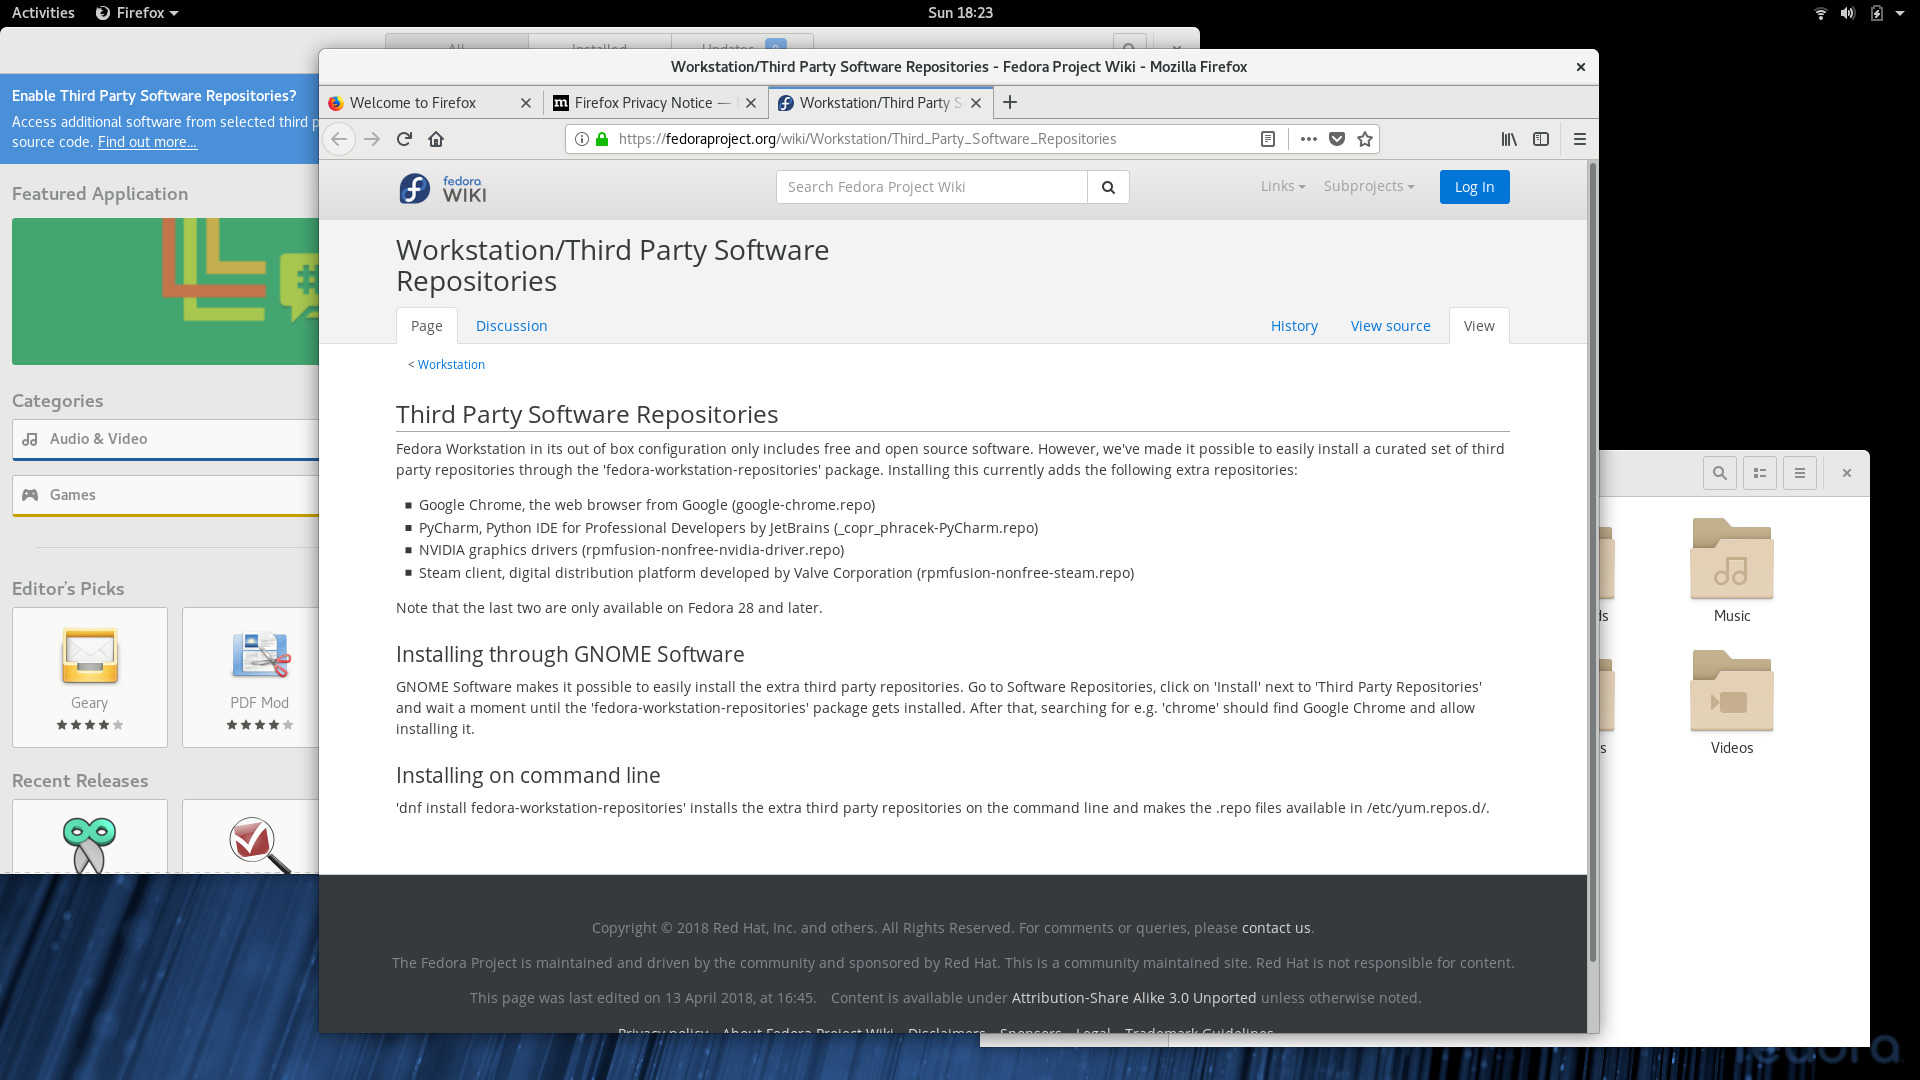Open Firefox library icon

click(x=1509, y=139)
